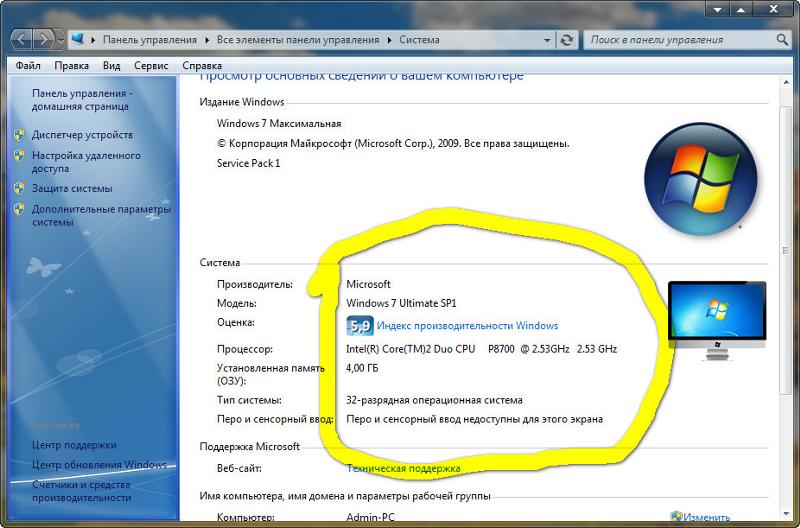
Task: Go back with the Back arrow button
Action: point(21,39)
